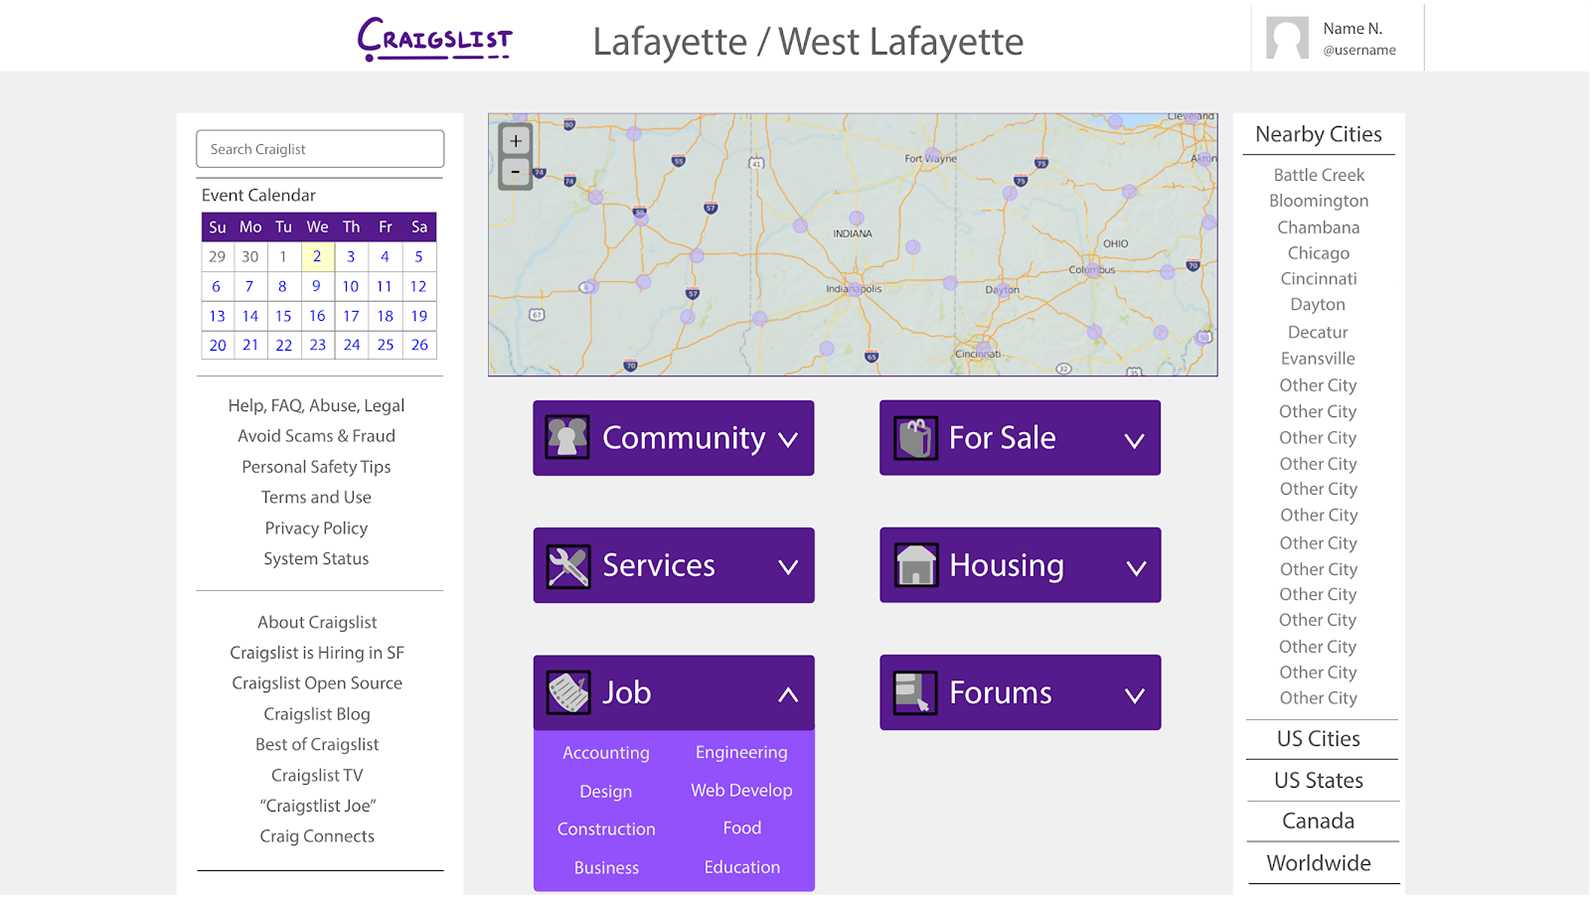
Task: Click the Community people icon
Action: click(567, 437)
